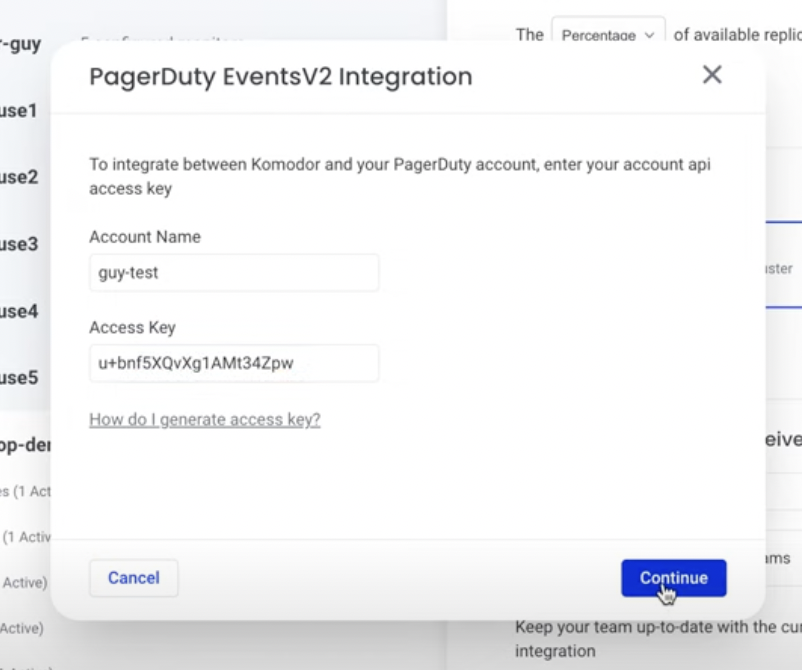The image size is (802, 670).
Task: Open the 'How do I generate access key?' link
Action: [x=205, y=419]
